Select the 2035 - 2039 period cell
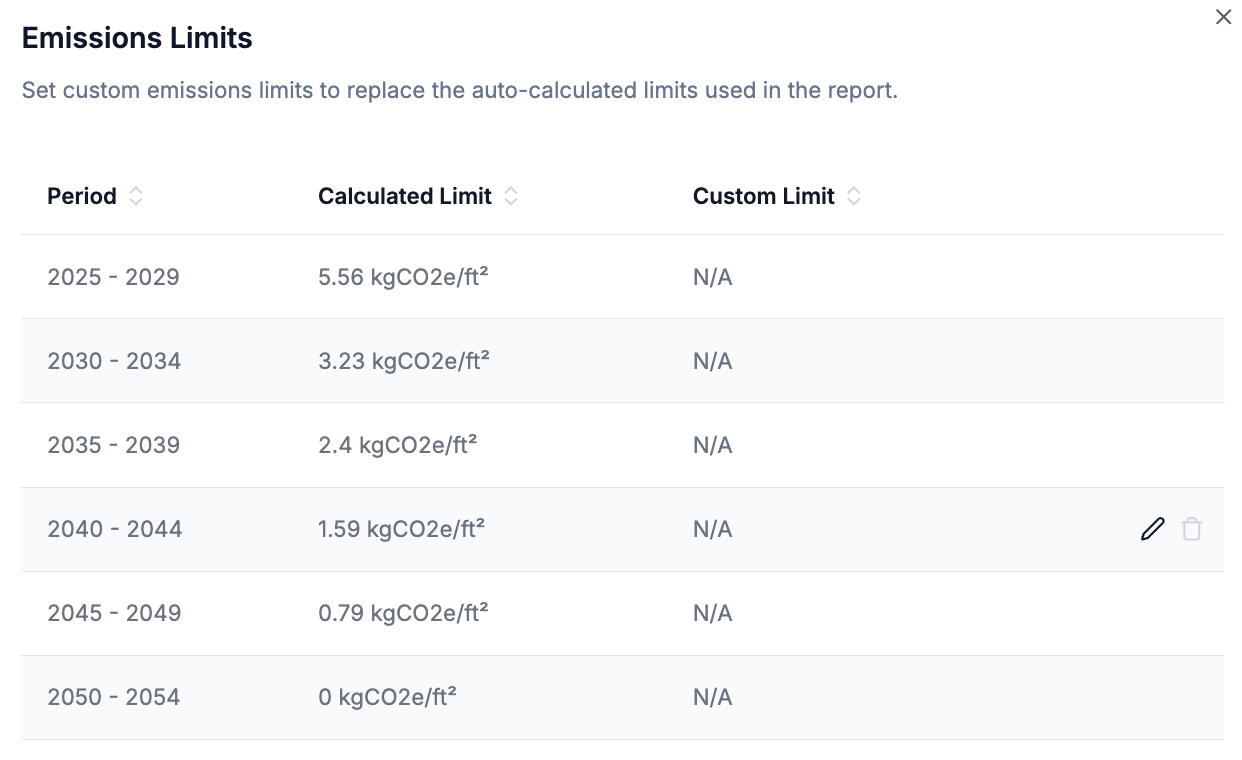Image resolution: width=1242 pixels, height=760 pixels. coord(113,445)
